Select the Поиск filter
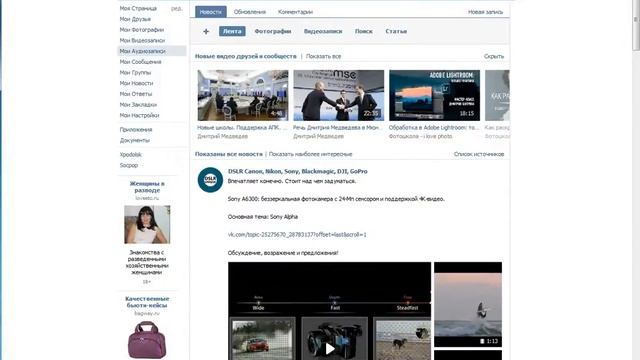The height and width of the screenshot is (360, 640). 364,31
